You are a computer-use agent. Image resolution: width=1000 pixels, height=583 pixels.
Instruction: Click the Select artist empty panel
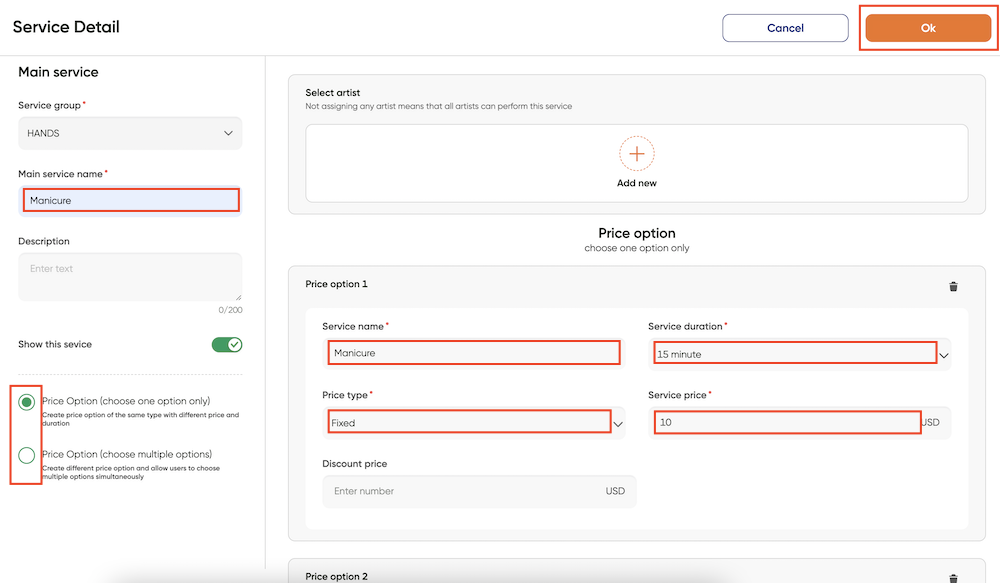coord(636,163)
